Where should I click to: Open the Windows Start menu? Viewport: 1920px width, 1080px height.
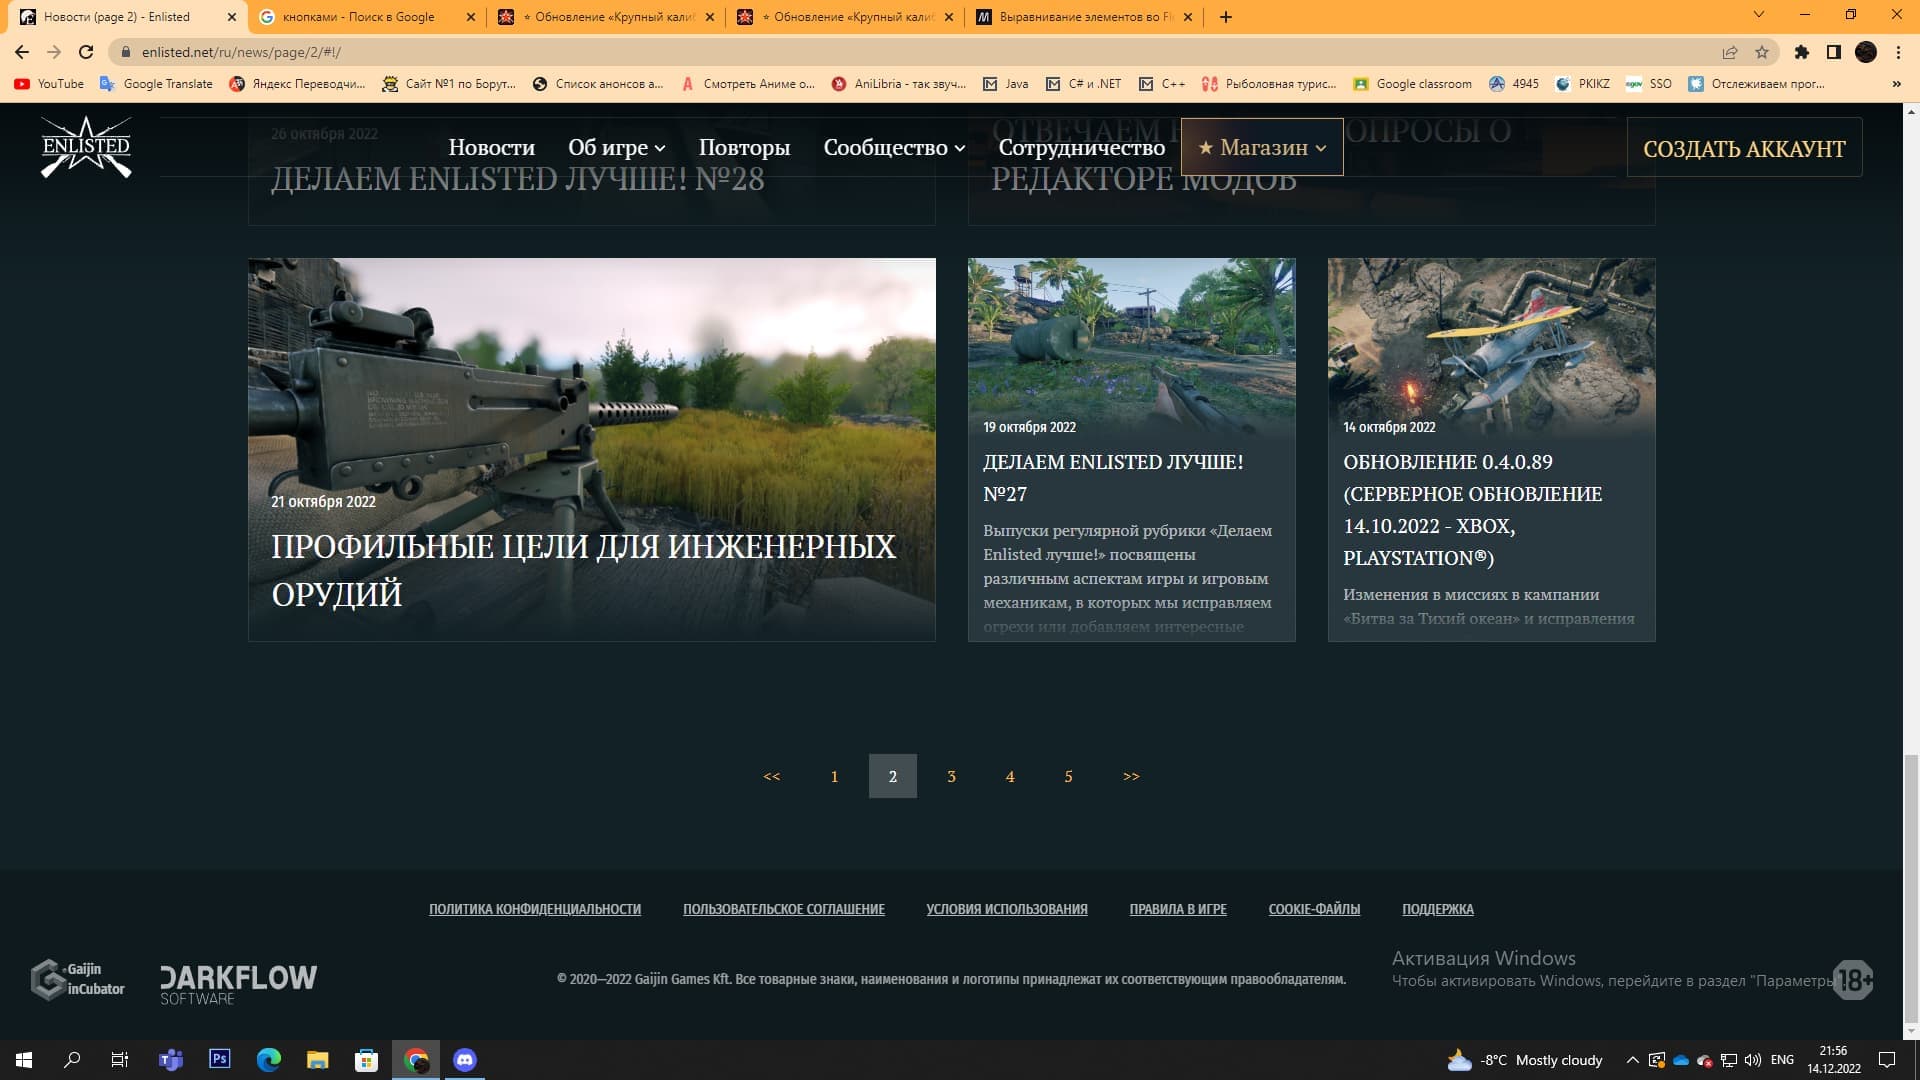point(24,1060)
